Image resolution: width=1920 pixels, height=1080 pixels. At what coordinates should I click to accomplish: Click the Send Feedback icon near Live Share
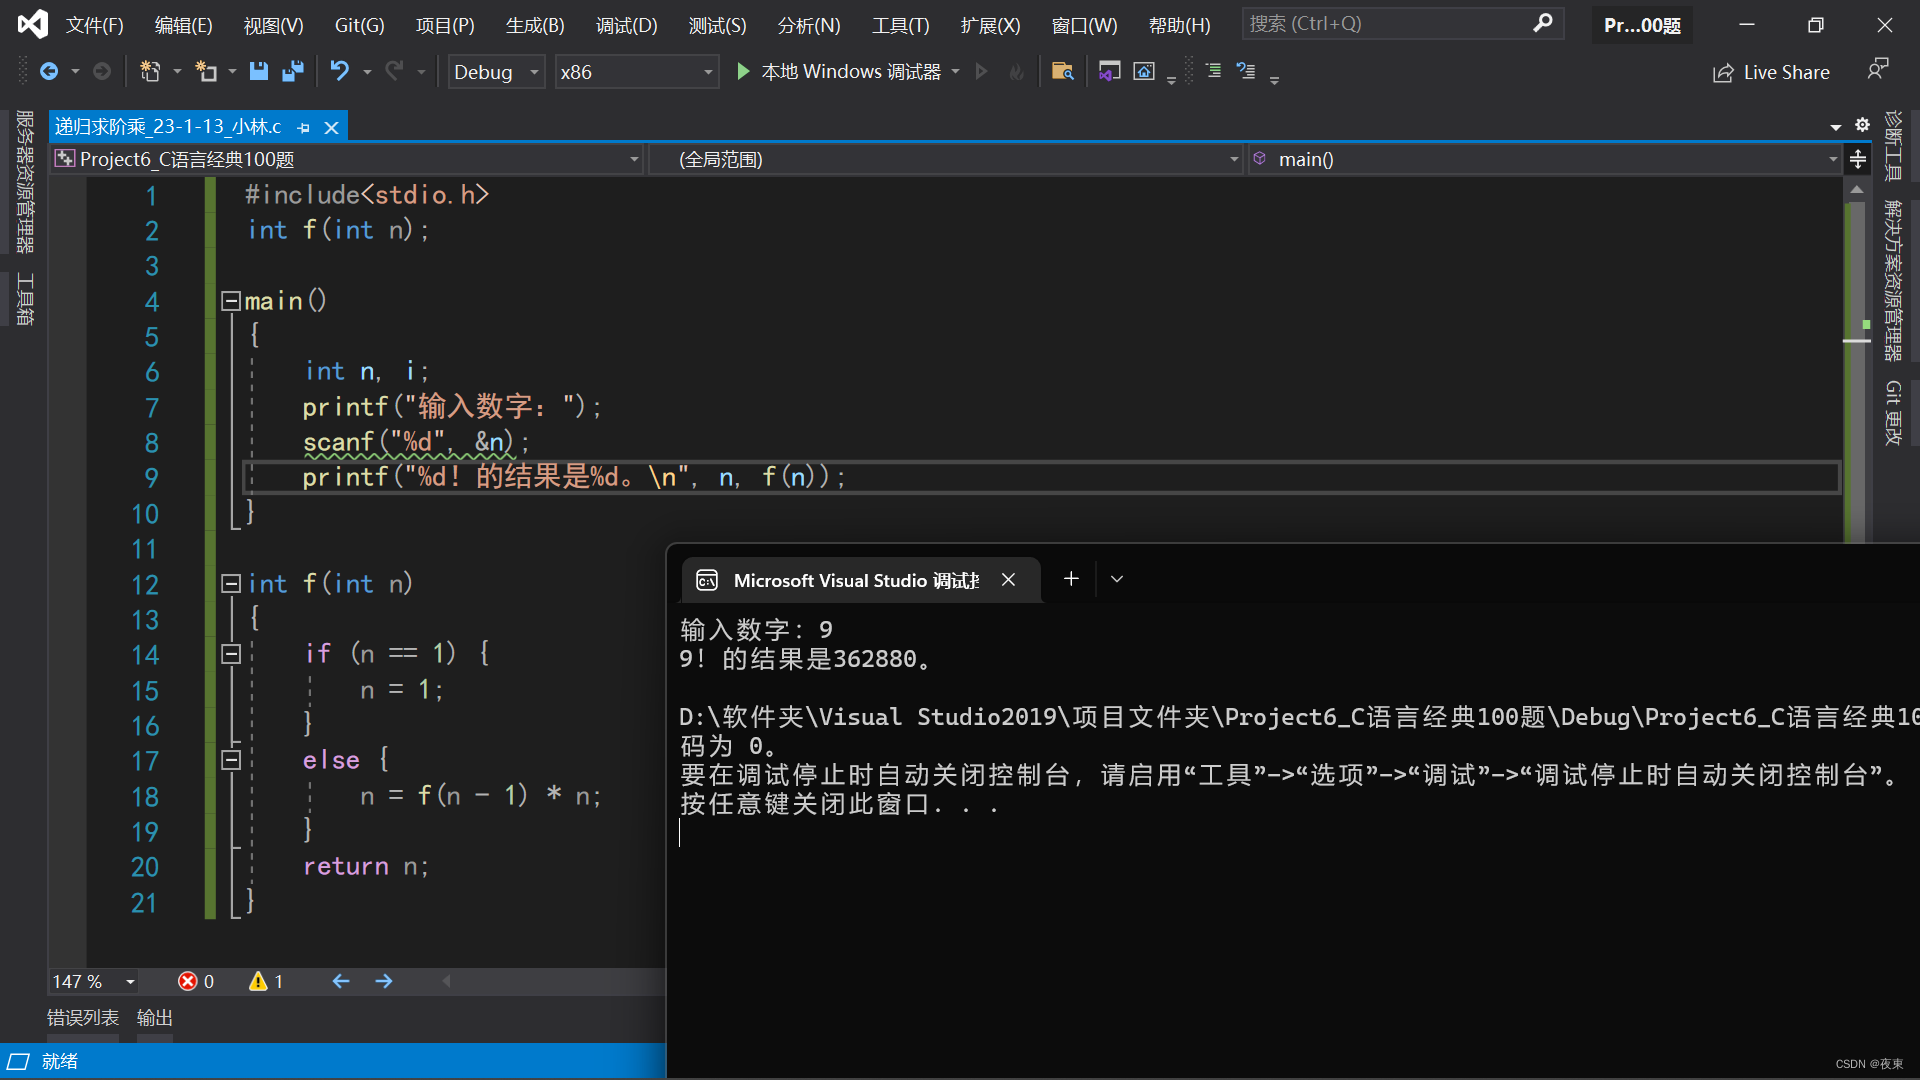pyautogui.click(x=1877, y=69)
